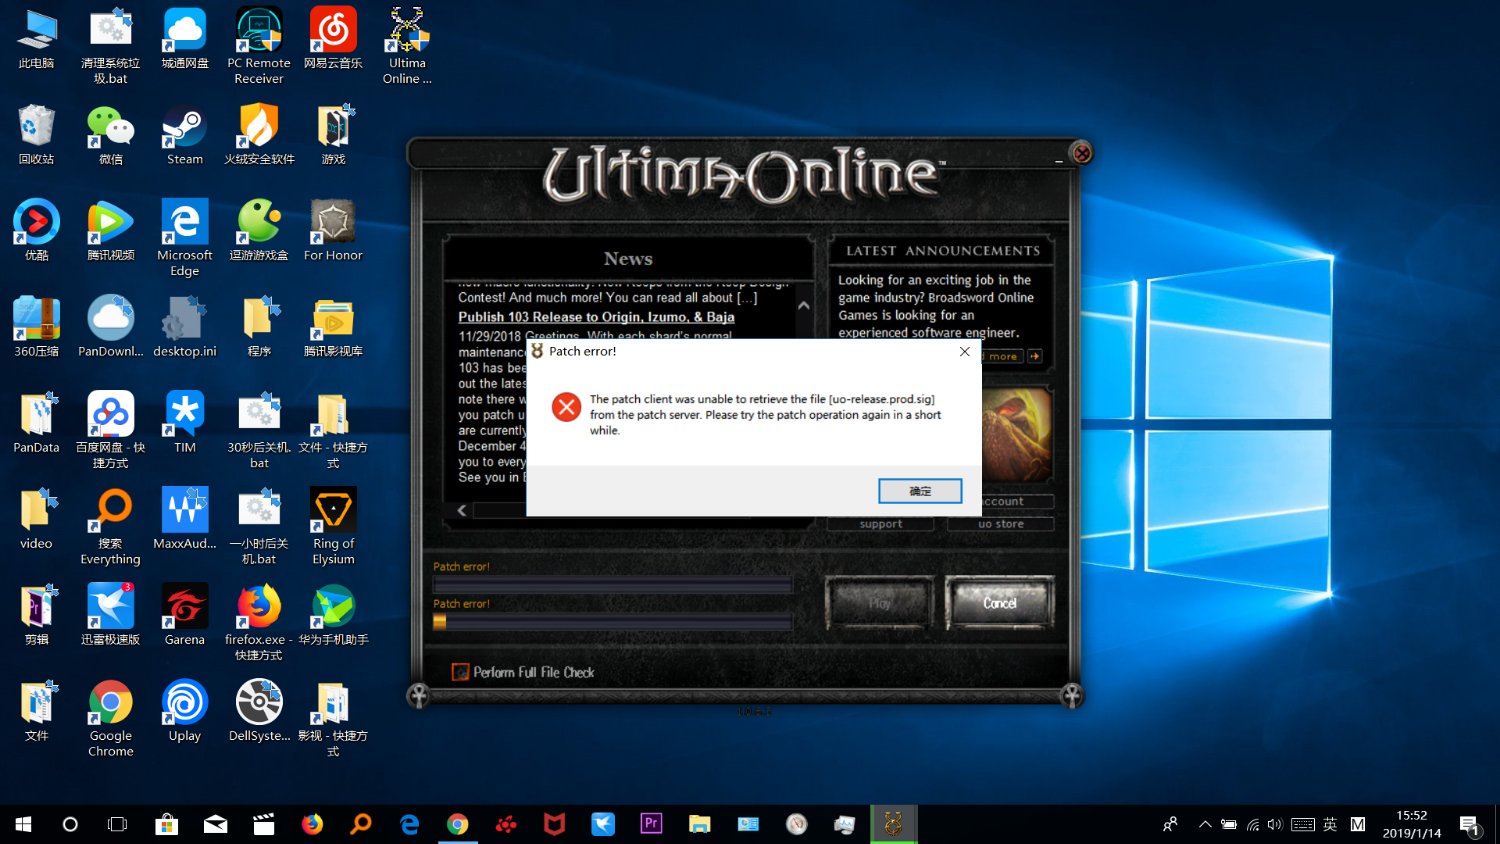
Task: Select the 华为手机助手 desktop icon
Action: point(333,615)
